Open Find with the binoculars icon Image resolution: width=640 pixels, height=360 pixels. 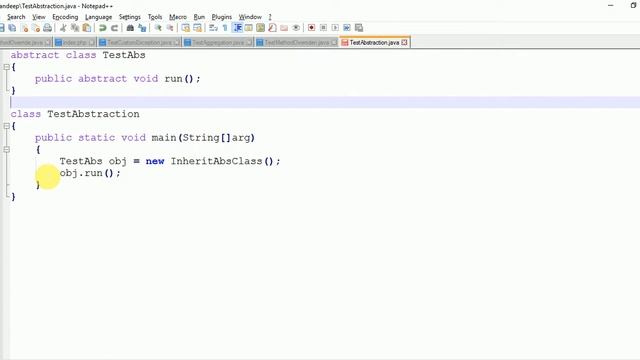click(130, 28)
